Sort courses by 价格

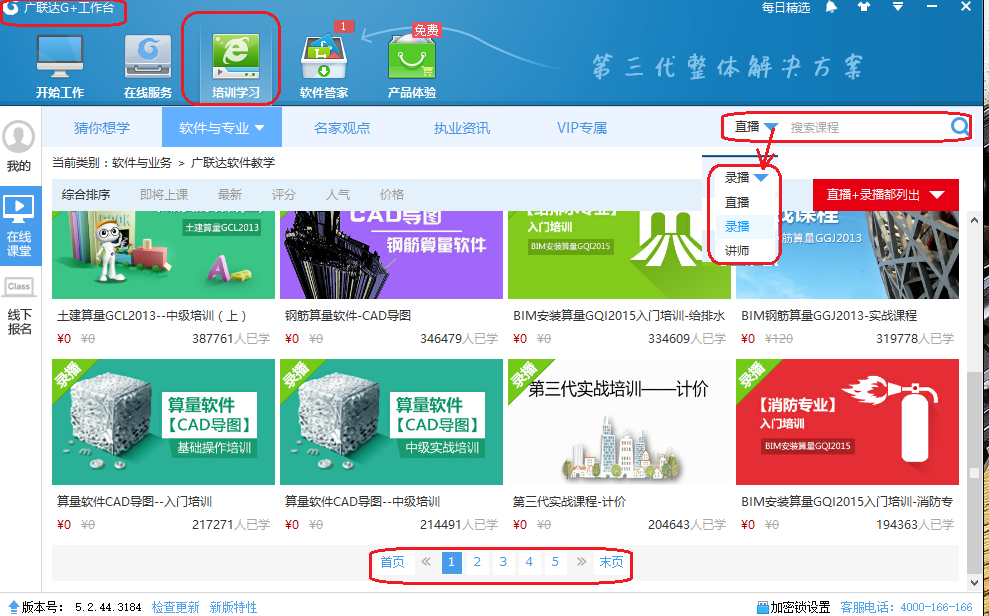(392, 195)
